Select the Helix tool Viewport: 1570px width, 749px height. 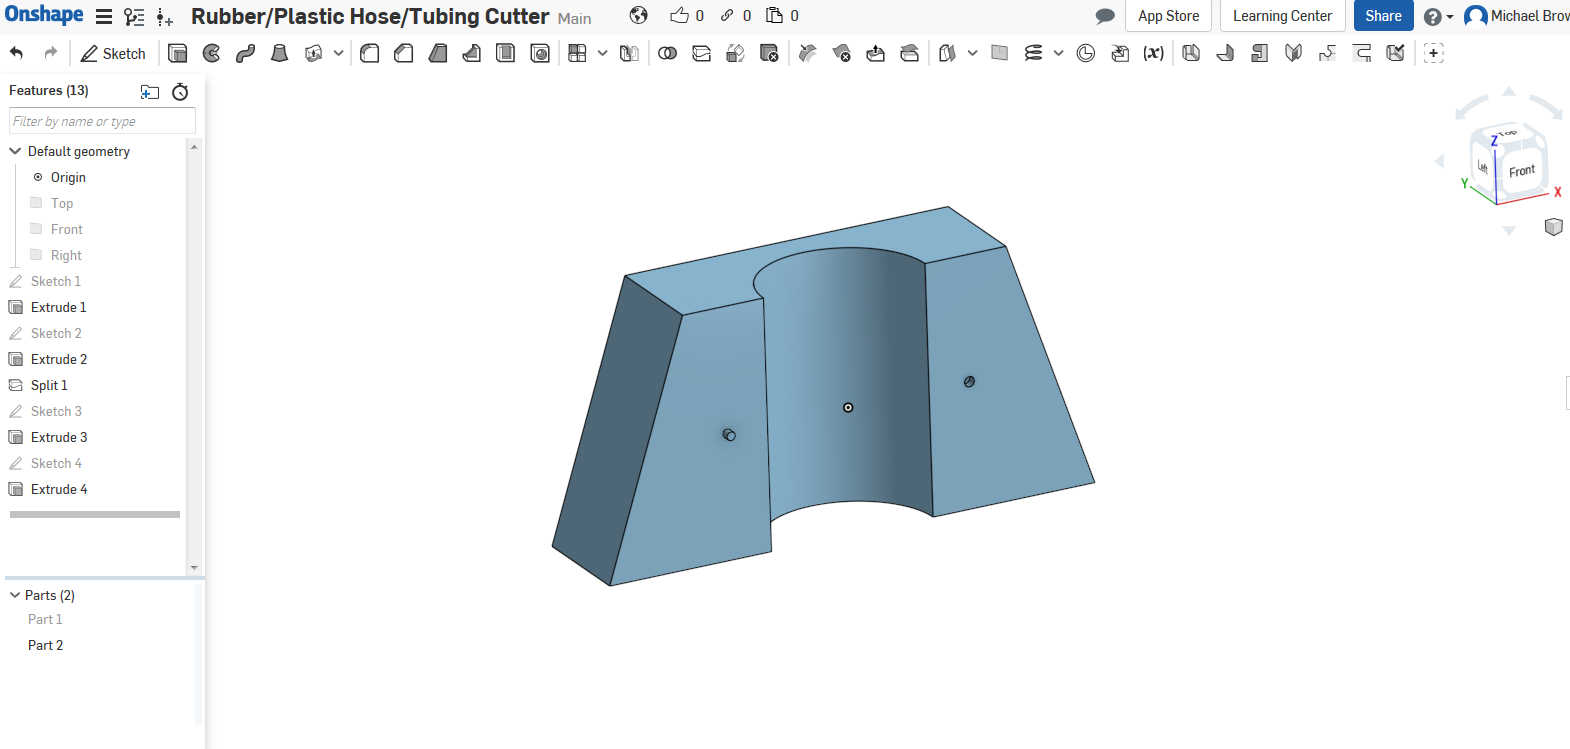pos(1034,53)
